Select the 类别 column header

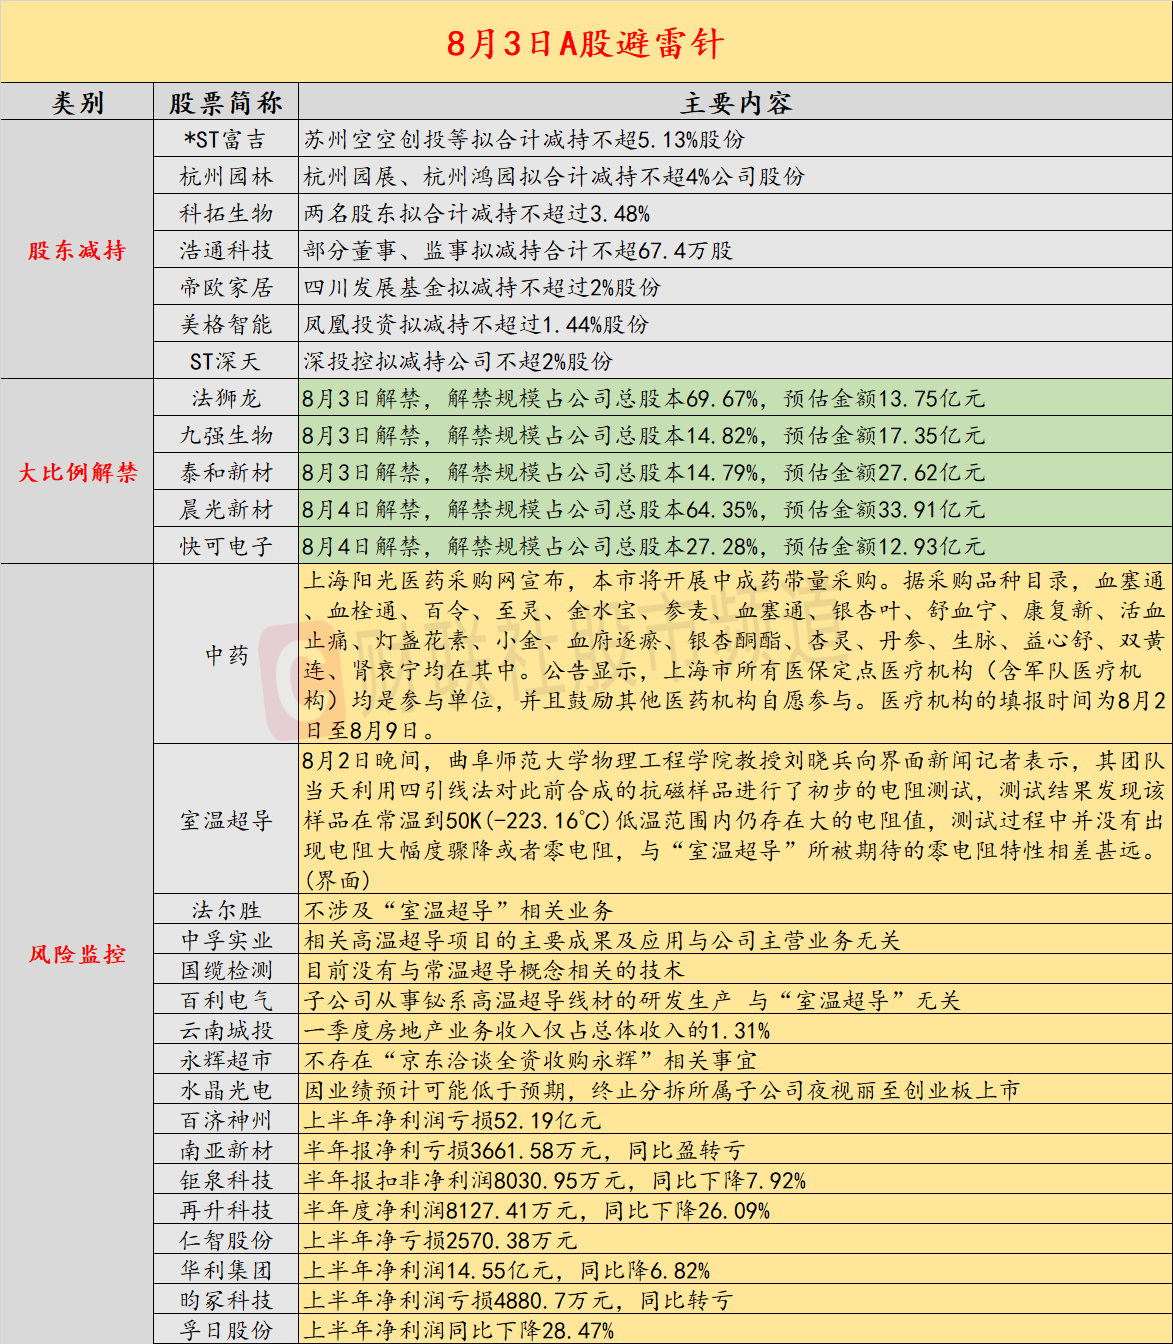(77, 102)
